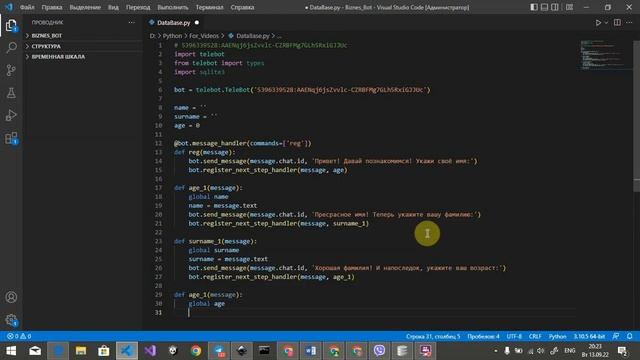
Task: Click the Python breadcrumb segment
Action: pos(172,36)
